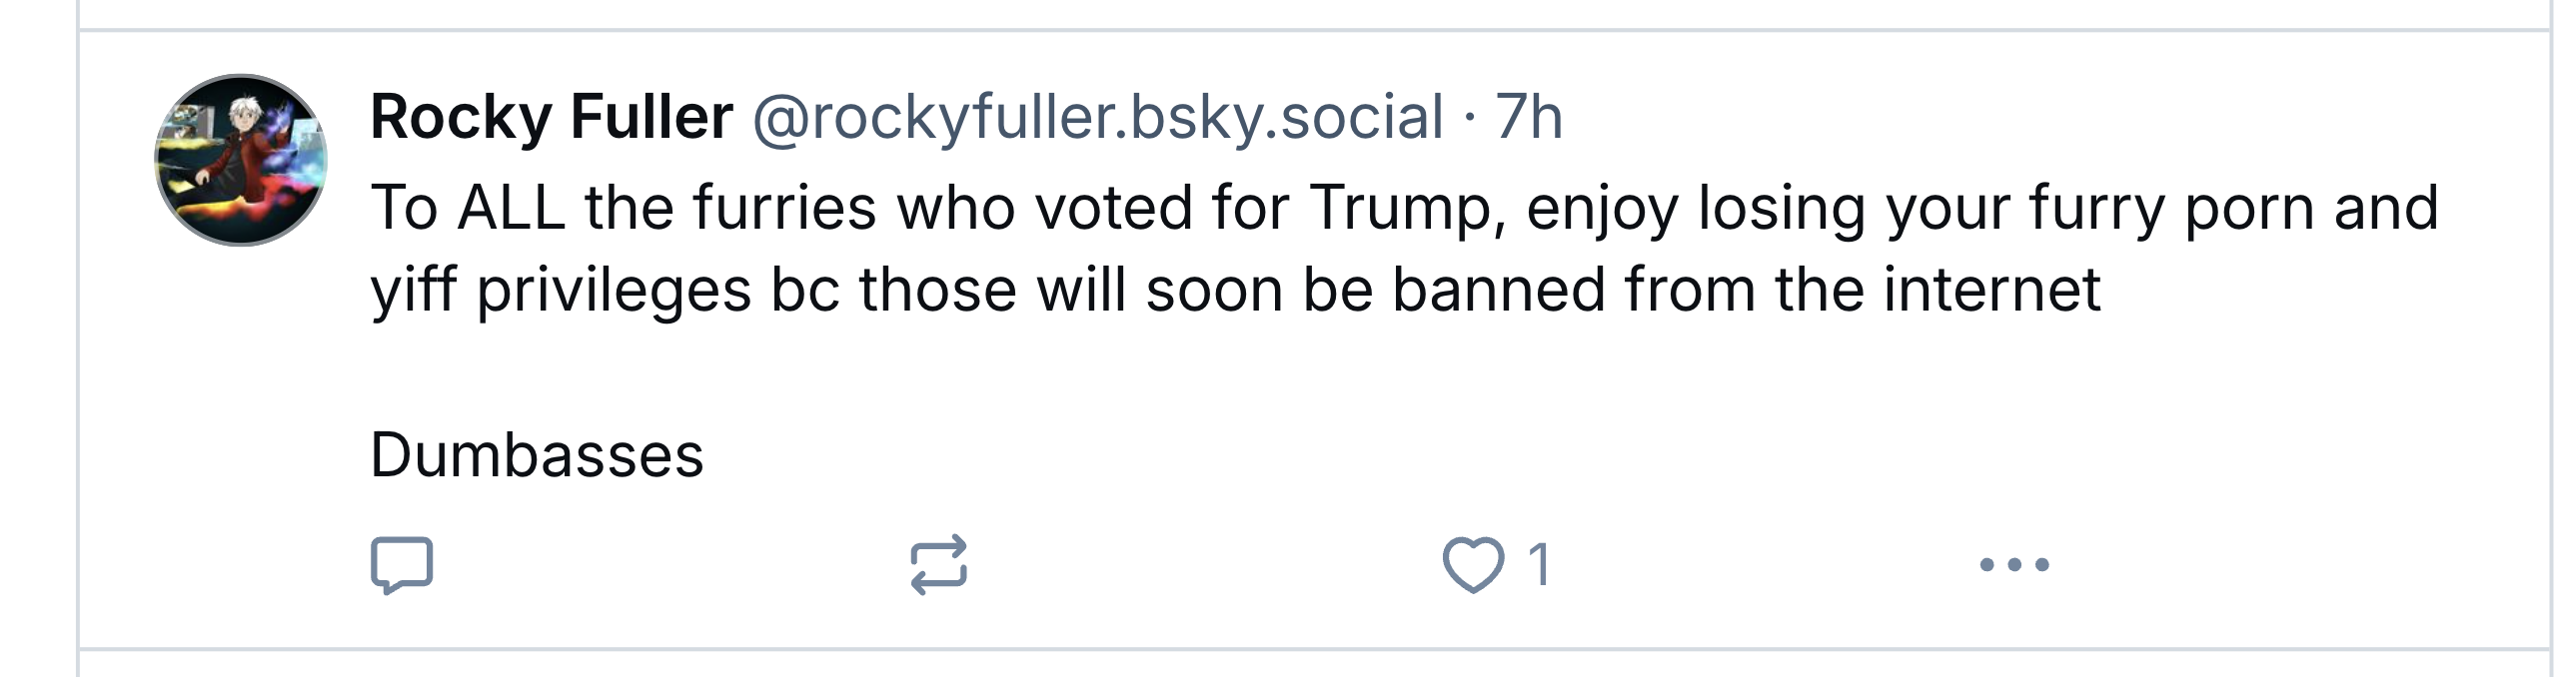Open the Rocky Fuller display name link
Screen dimensions: 2576x677
point(551,117)
